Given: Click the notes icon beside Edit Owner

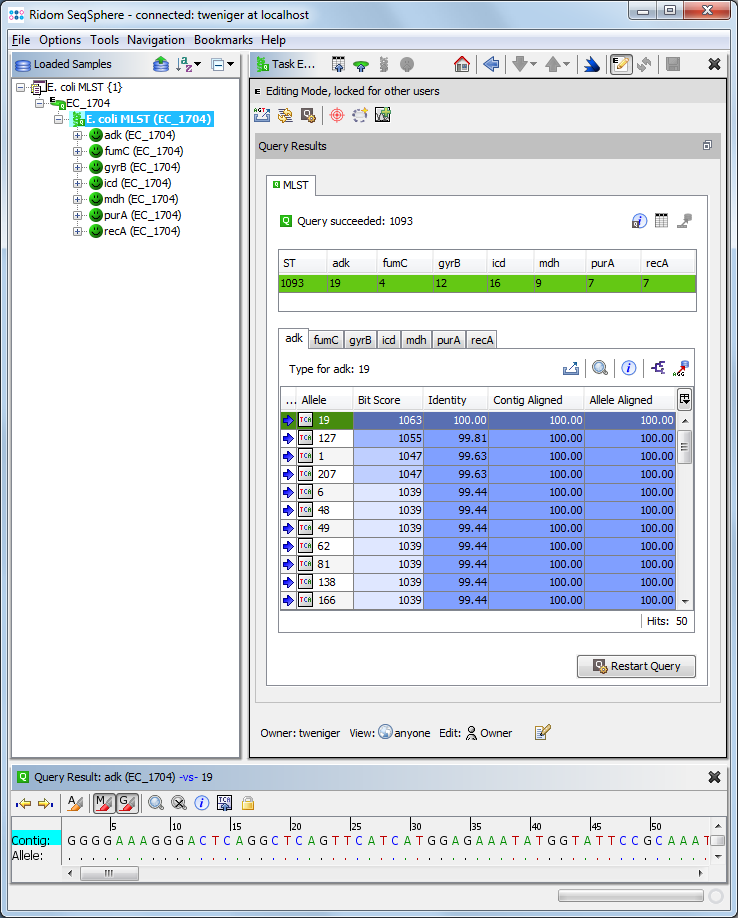Looking at the screenshot, I should tap(543, 733).
